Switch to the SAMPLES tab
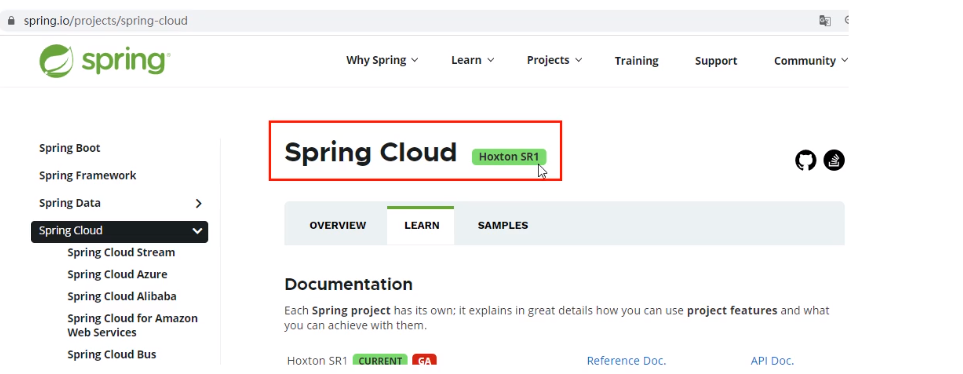This screenshot has width=963, height=374. [x=503, y=225]
